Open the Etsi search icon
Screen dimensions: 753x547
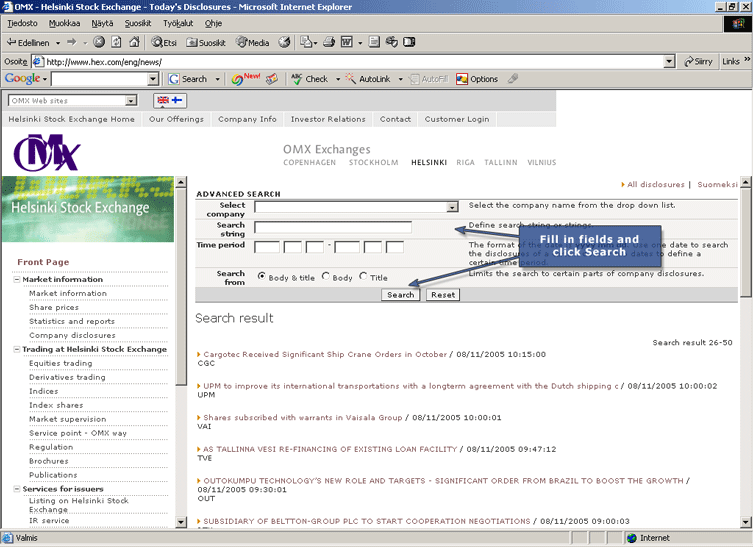tap(164, 42)
